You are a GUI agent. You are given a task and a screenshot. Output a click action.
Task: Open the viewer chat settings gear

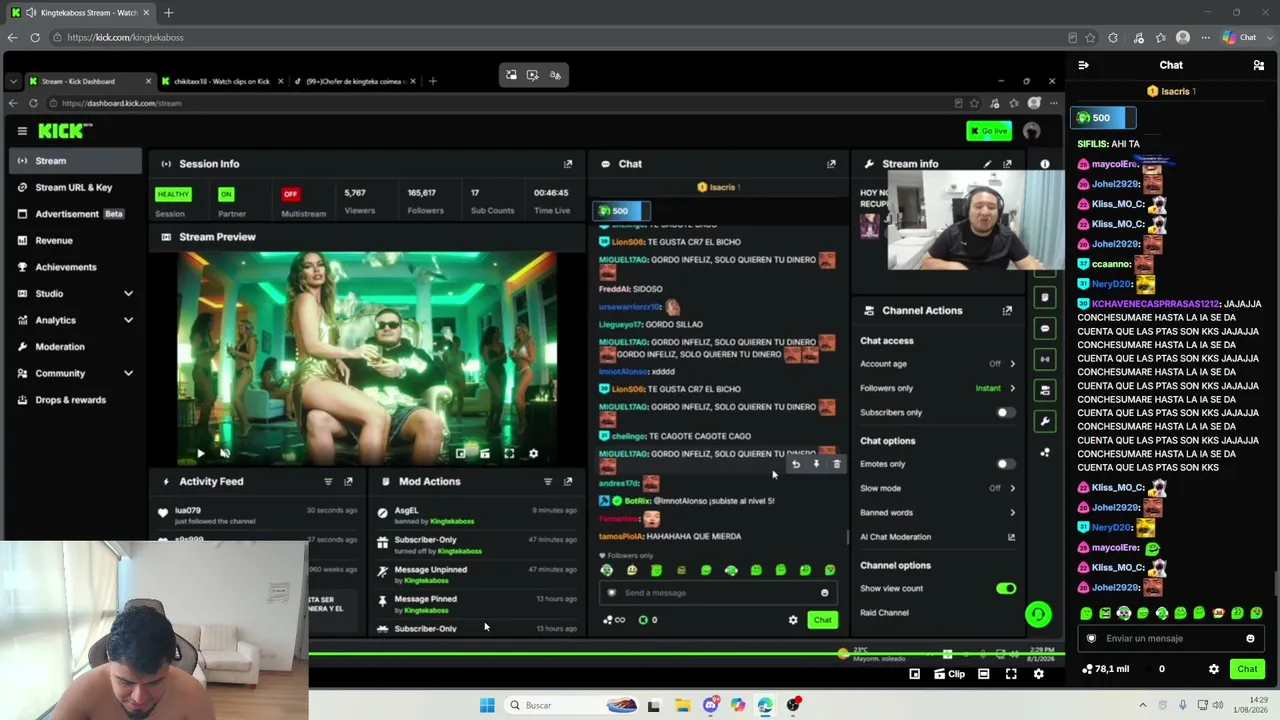1214,669
